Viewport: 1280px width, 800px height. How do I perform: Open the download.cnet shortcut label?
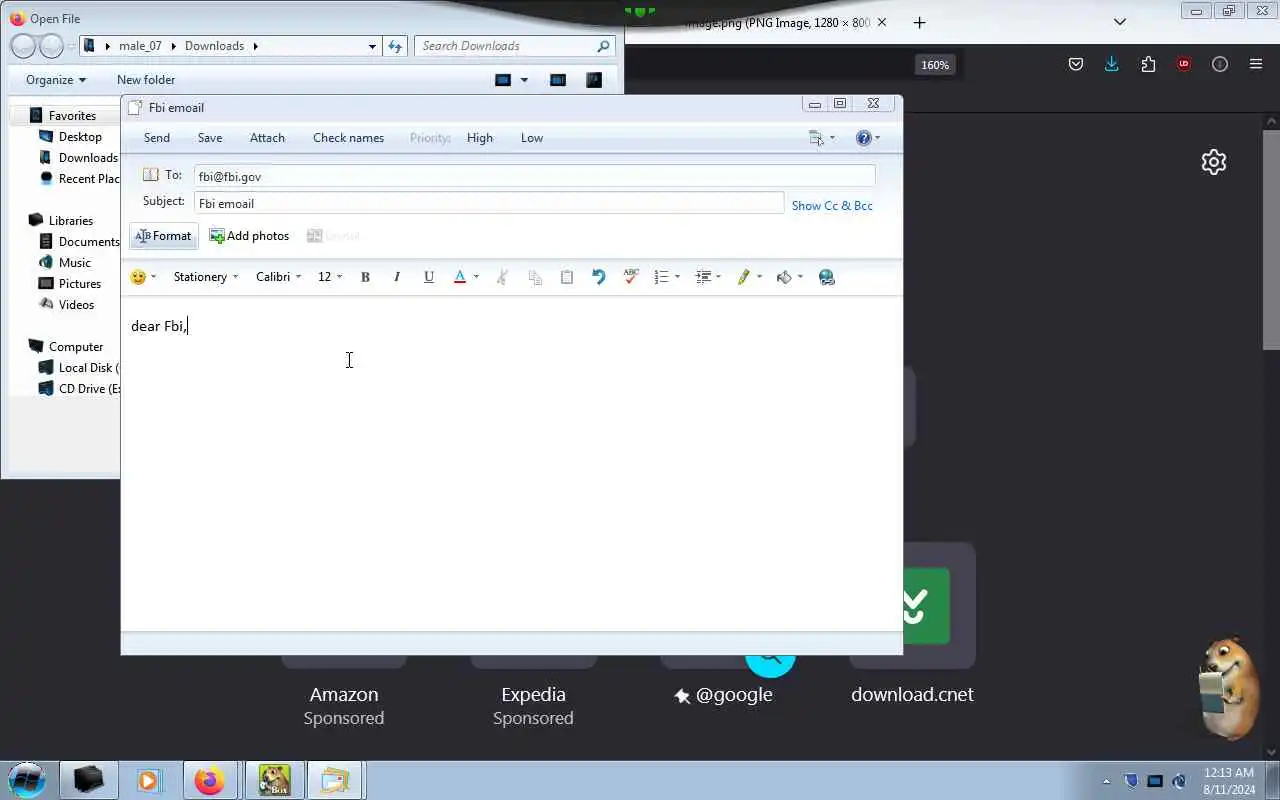[x=912, y=694]
